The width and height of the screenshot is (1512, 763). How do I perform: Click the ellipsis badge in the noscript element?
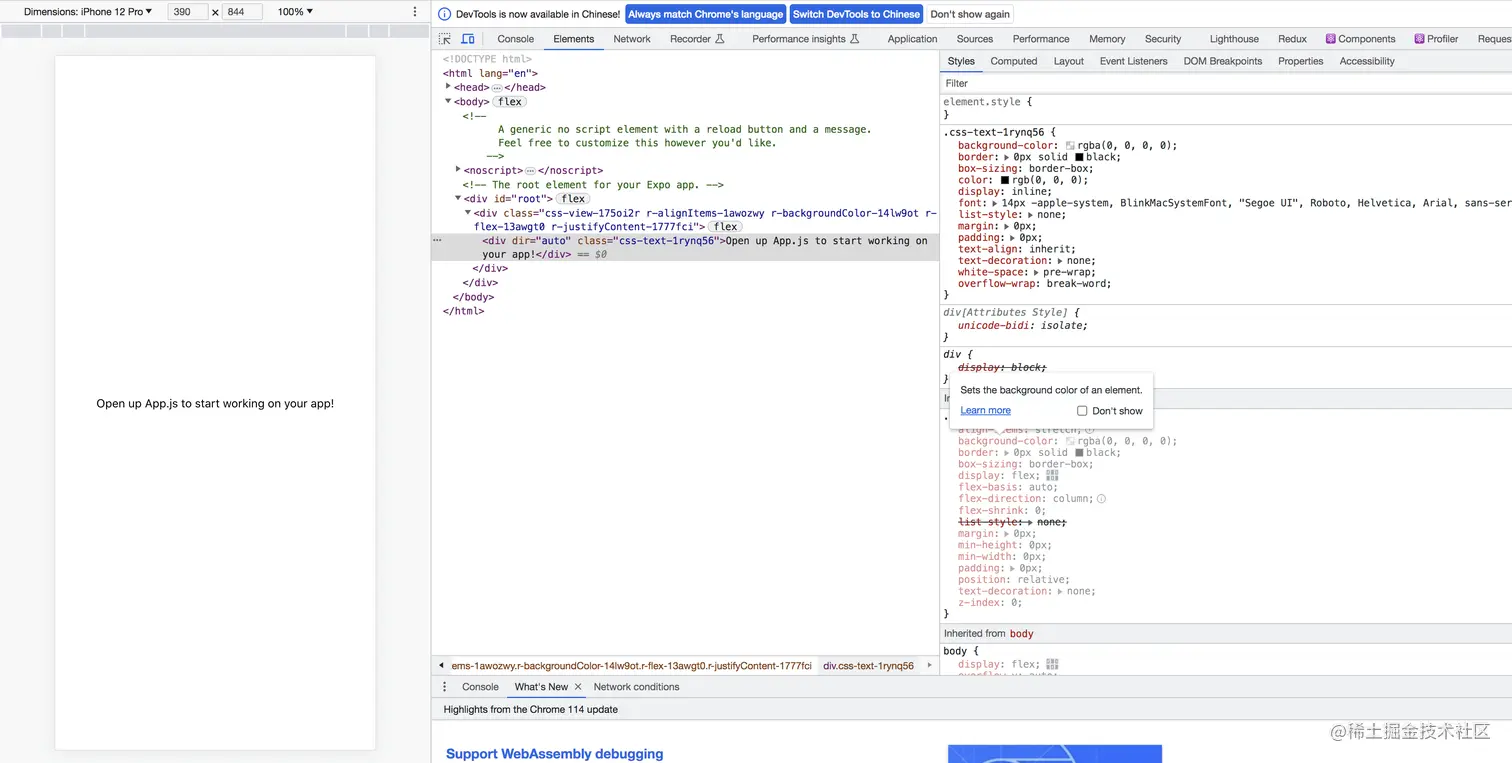click(x=530, y=171)
